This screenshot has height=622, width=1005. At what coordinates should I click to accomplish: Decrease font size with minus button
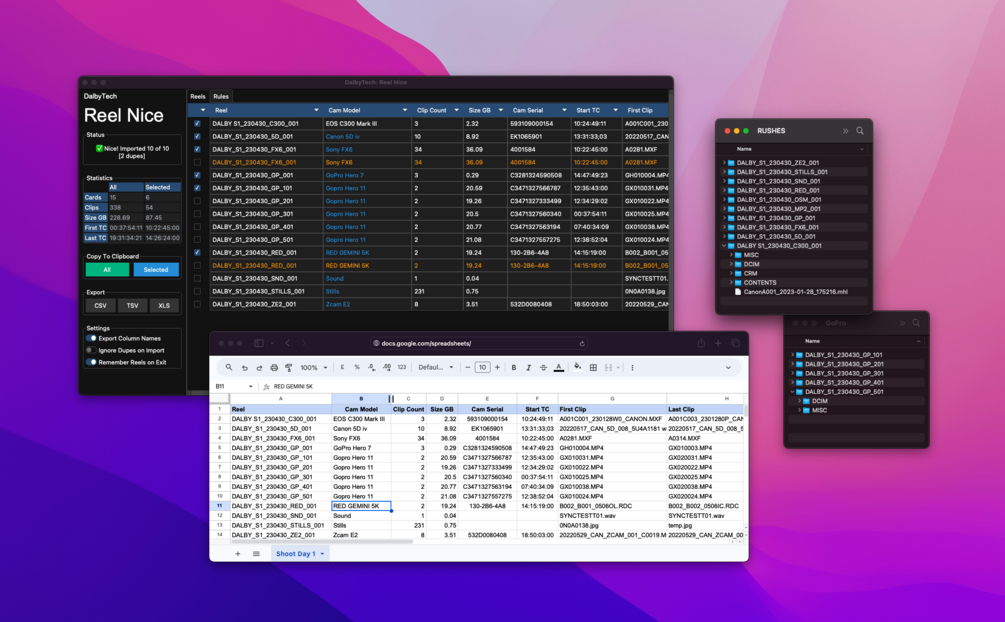click(x=468, y=367)
